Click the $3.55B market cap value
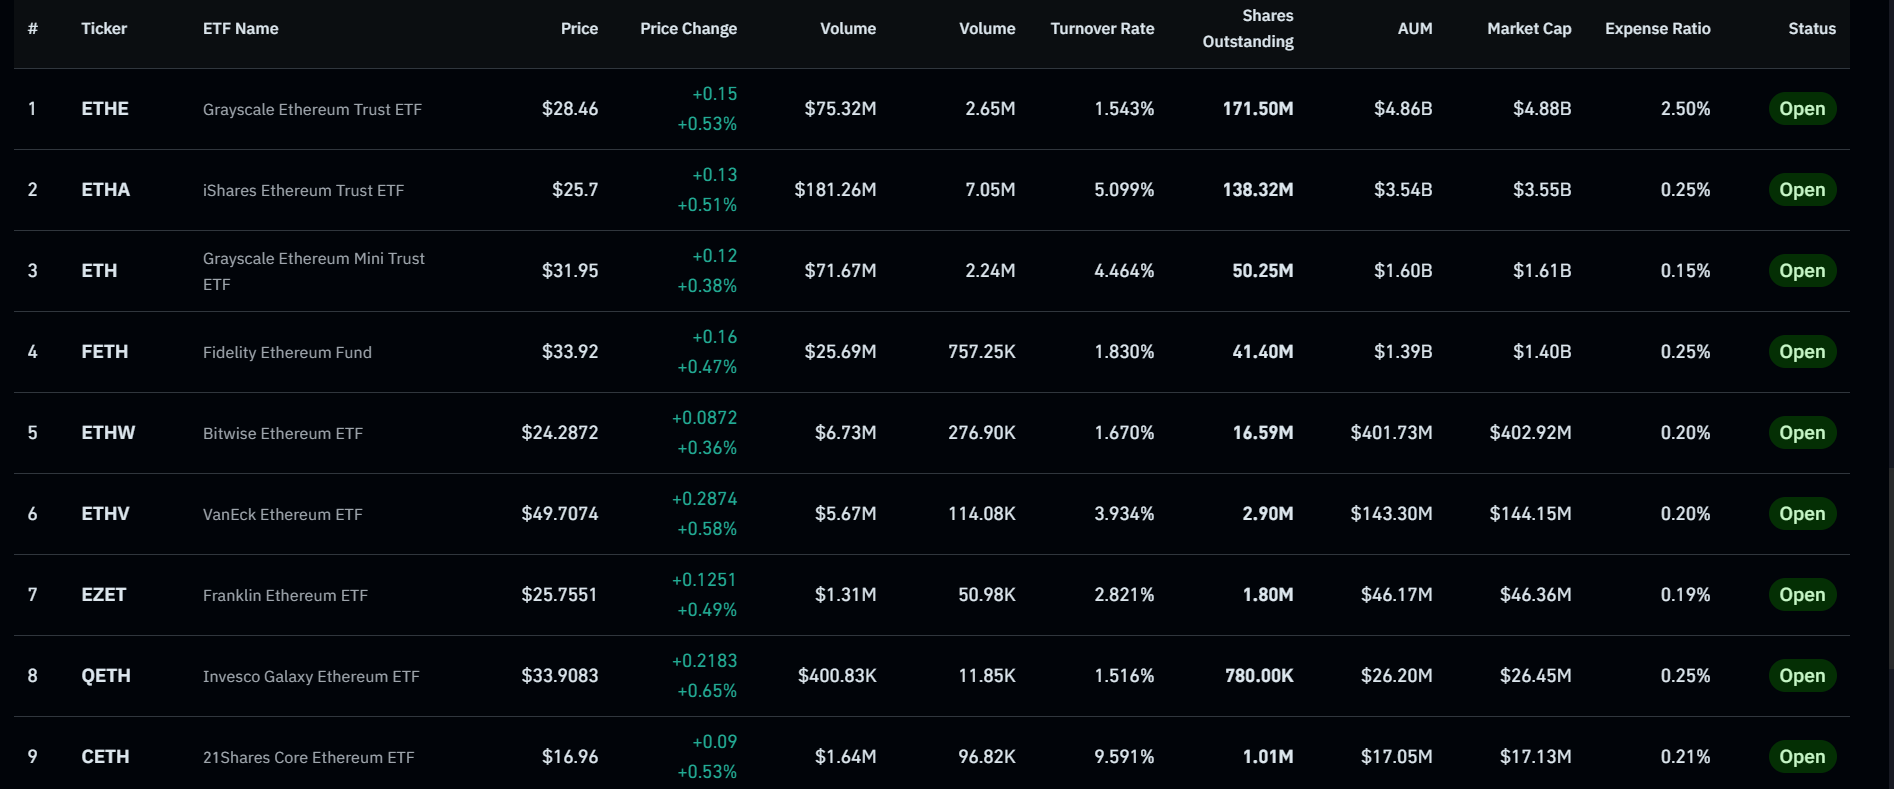Screen dimensions: 1894x789 pos(1542,190)
